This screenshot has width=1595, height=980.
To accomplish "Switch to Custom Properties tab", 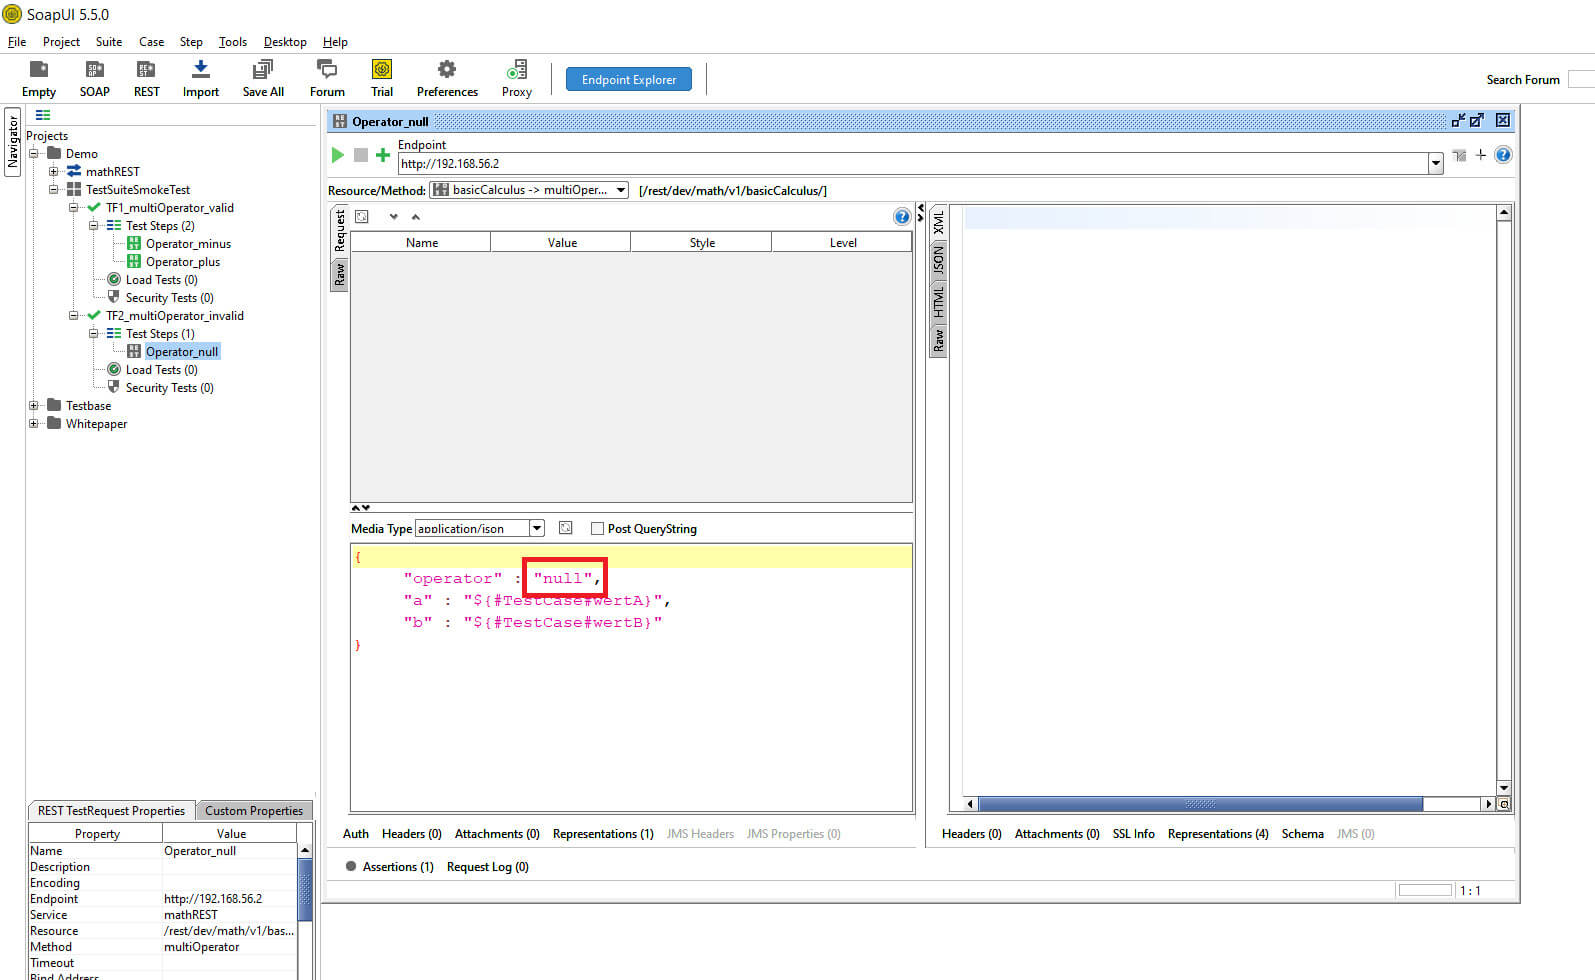I will point(254,811).
